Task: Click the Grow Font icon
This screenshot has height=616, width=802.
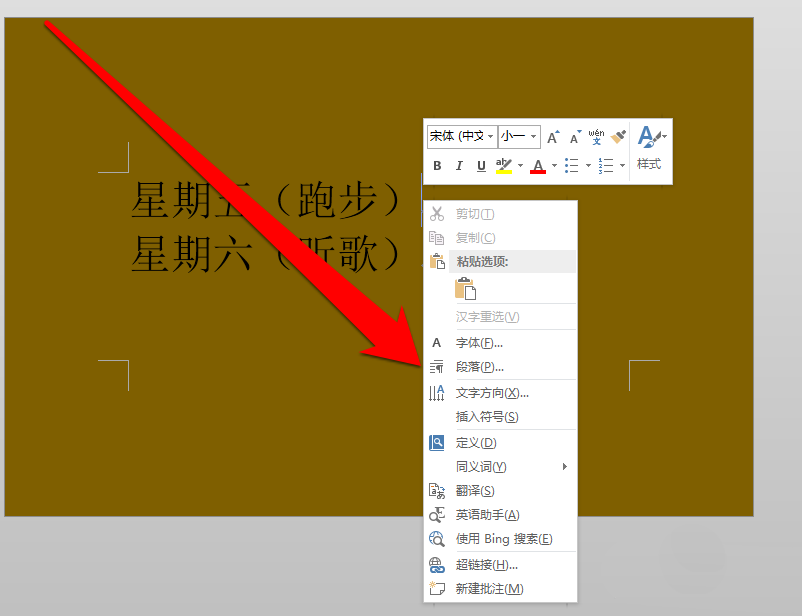Action: (x=552, y=136)
